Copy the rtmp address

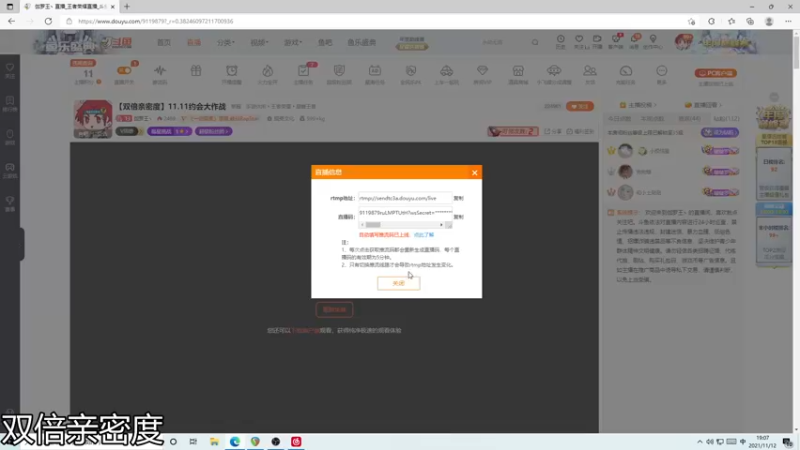point(458,198)
